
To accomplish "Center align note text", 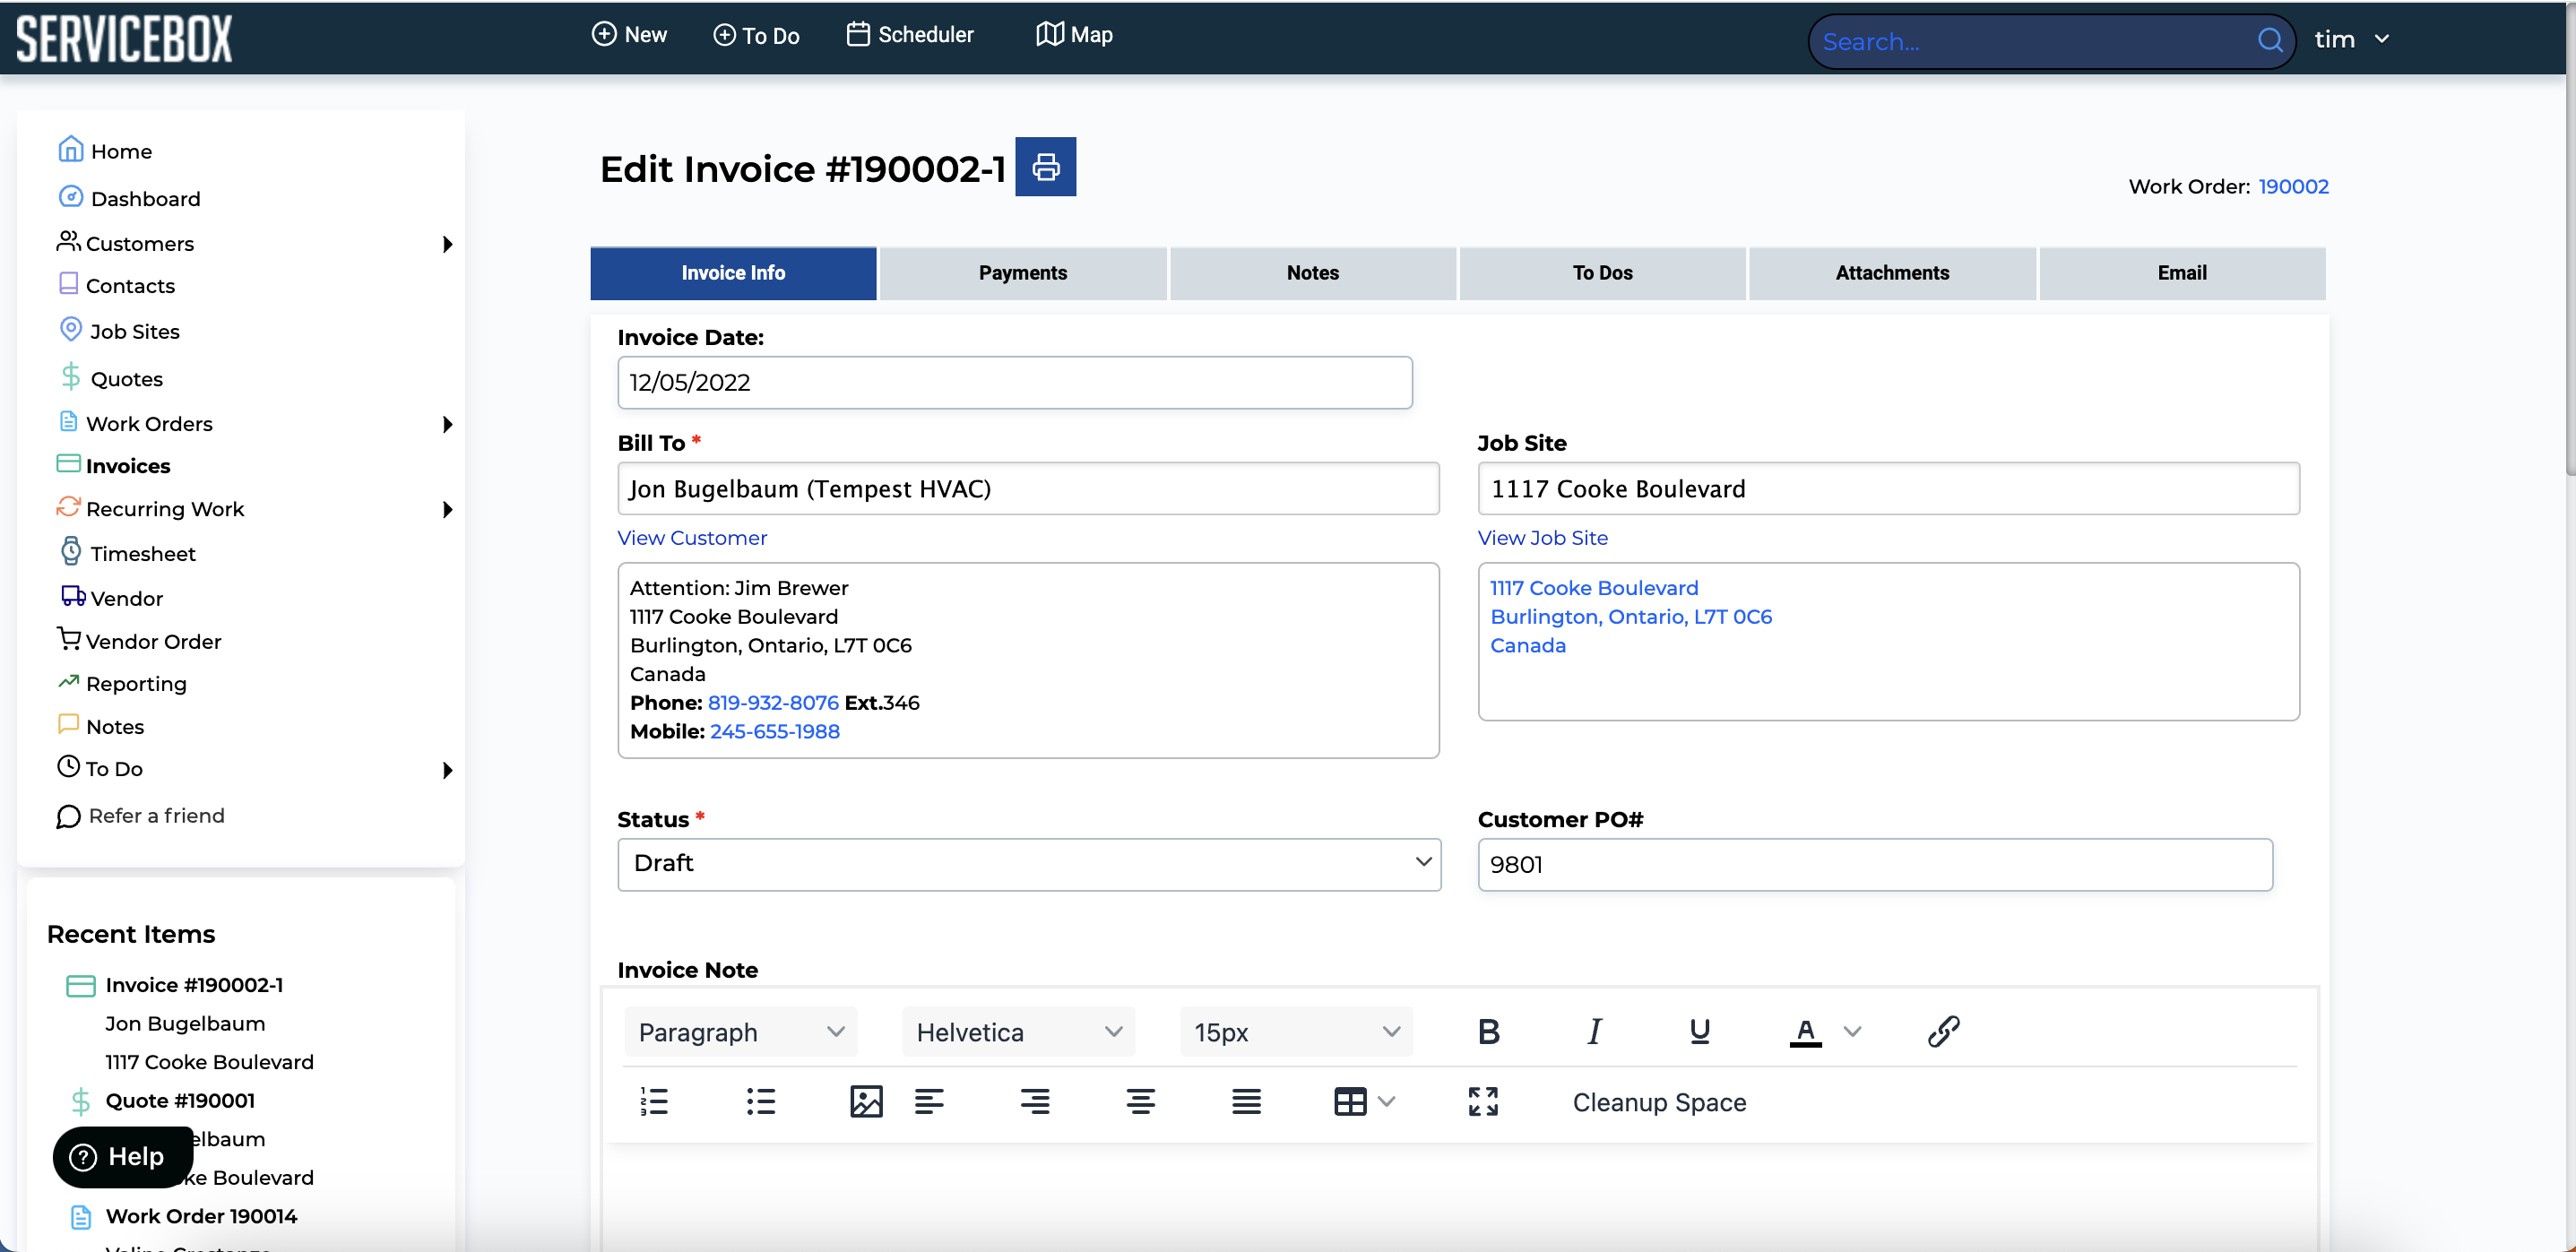I will tap(1140, 1101).
